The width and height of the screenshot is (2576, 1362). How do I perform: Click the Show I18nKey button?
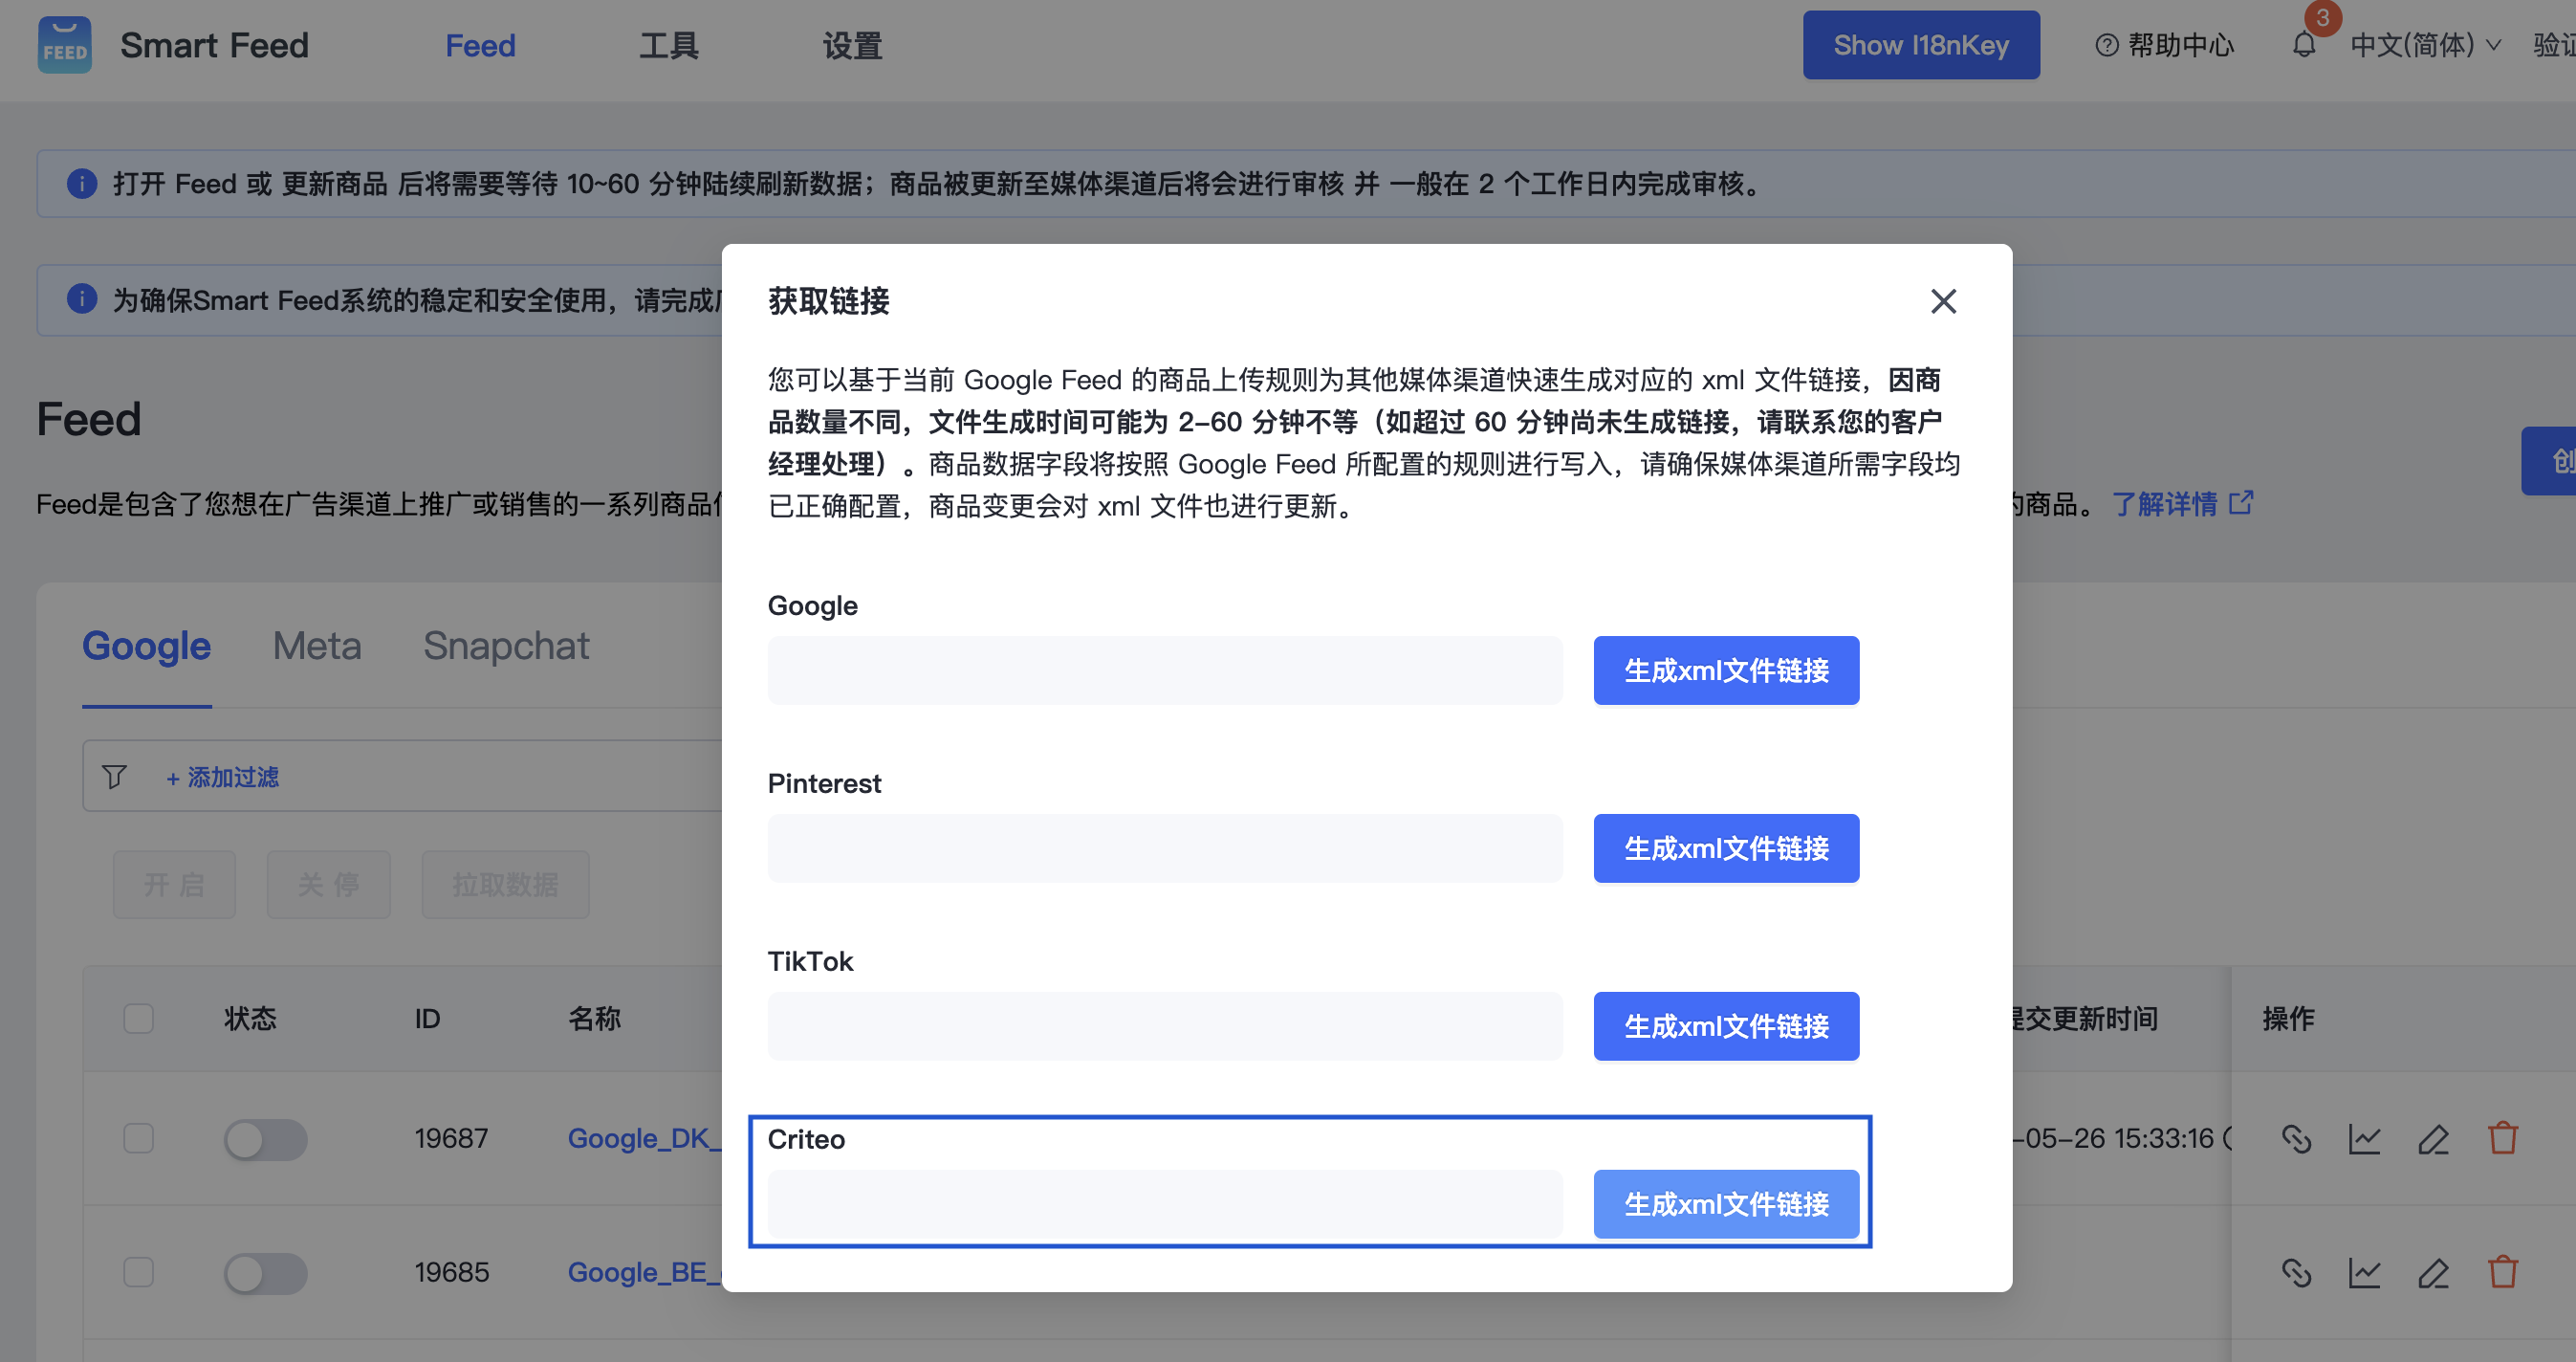pos(1921,45)
